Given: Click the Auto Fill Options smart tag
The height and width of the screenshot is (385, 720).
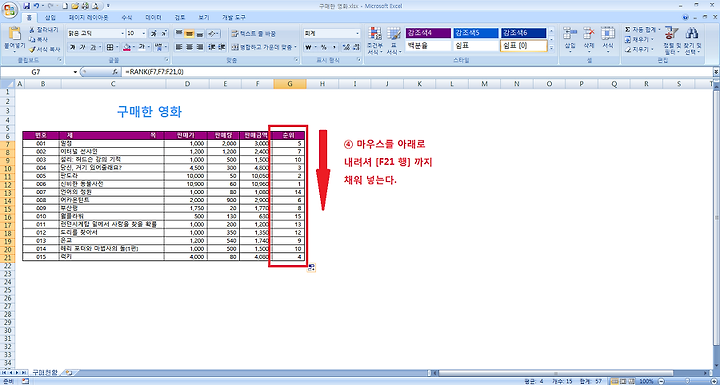Looking at the screenshot, I should tap(311, 267).
